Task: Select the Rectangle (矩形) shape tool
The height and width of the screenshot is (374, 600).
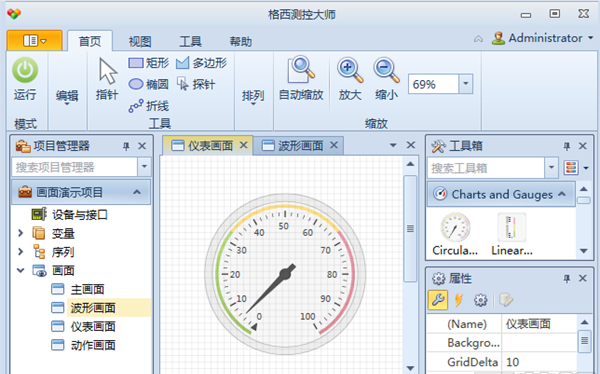Action: click(148, 63)
